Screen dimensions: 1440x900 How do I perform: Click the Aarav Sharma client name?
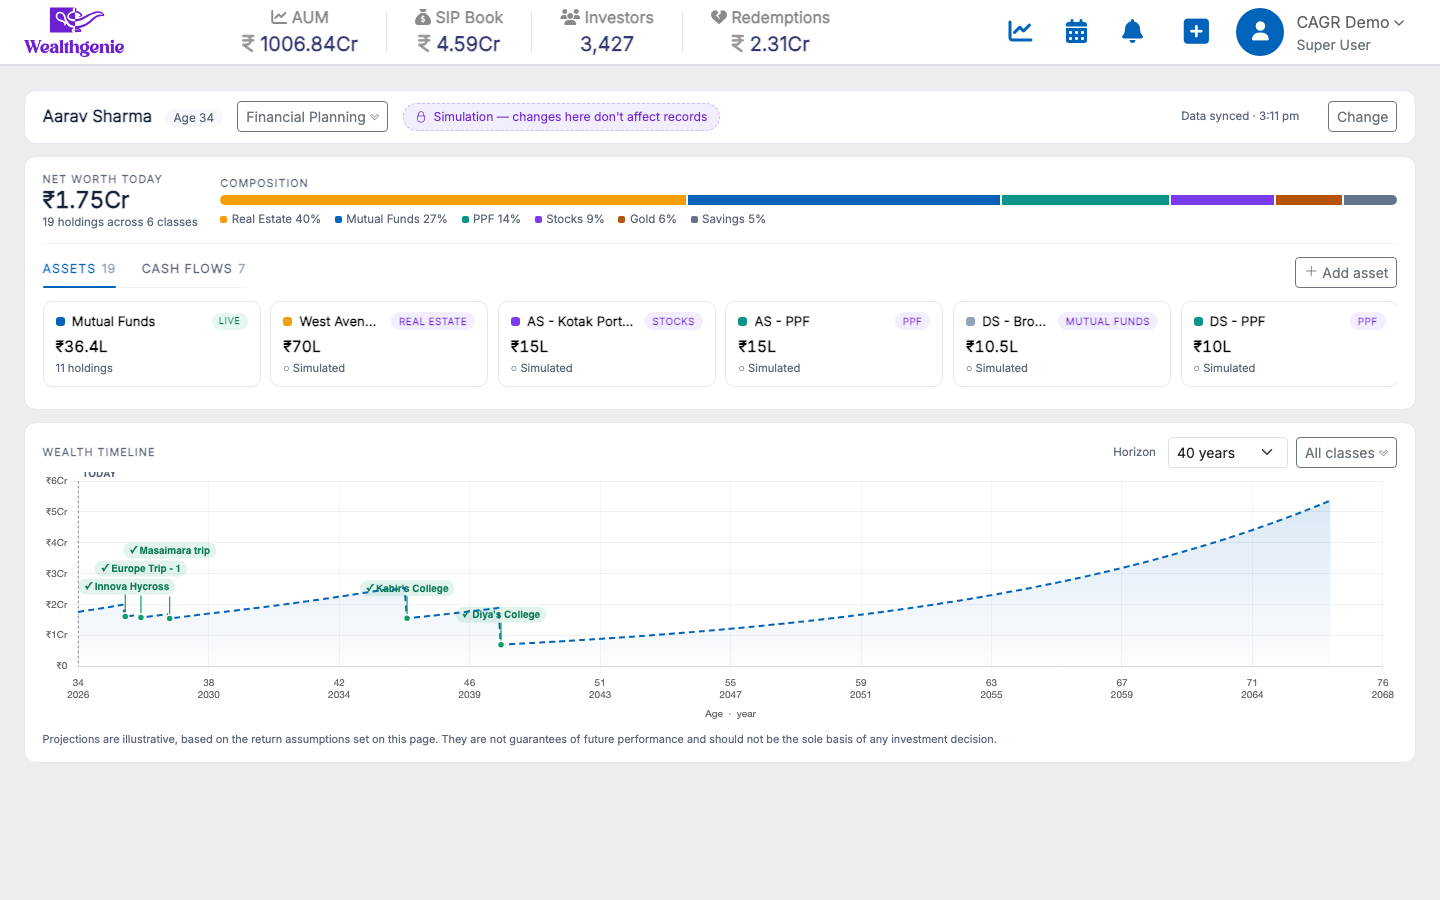point(97,116)
